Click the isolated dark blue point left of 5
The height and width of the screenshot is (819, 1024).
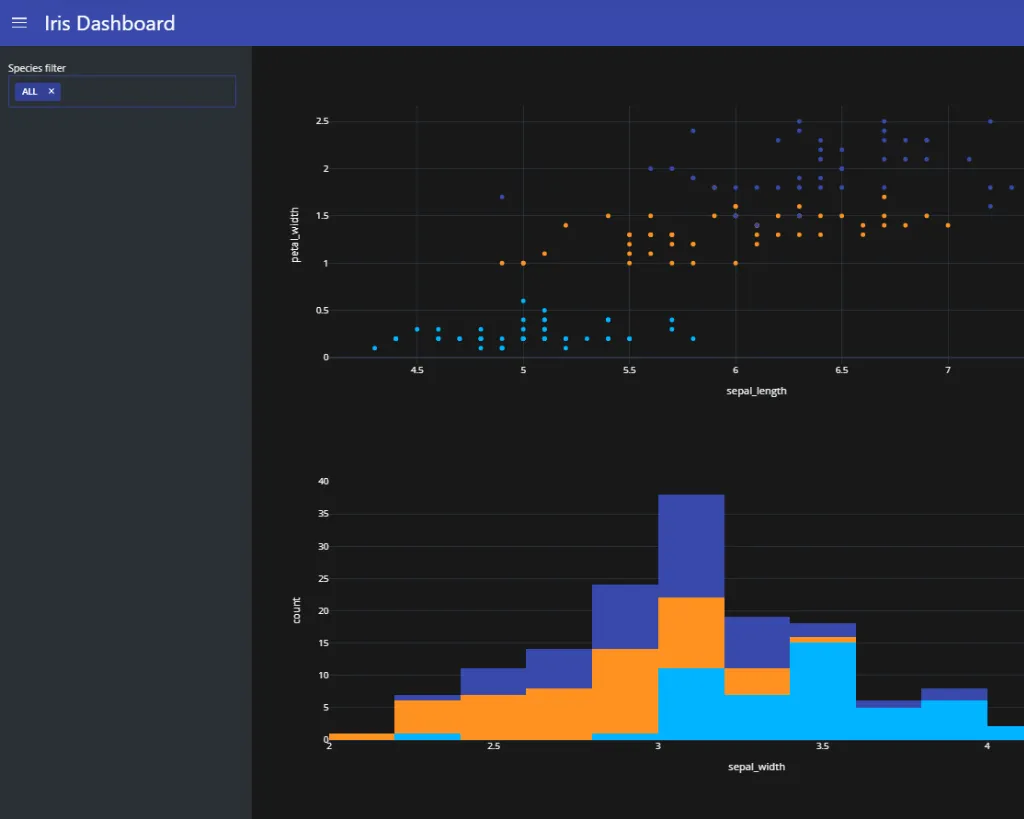[502, 197]
